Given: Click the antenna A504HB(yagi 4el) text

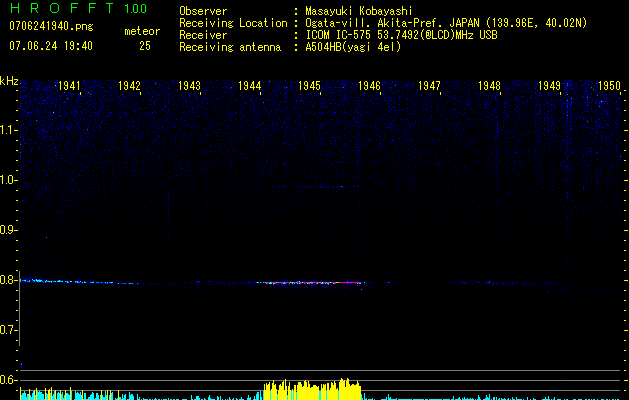Looking at the screenshot, I should tap(353, 47).
